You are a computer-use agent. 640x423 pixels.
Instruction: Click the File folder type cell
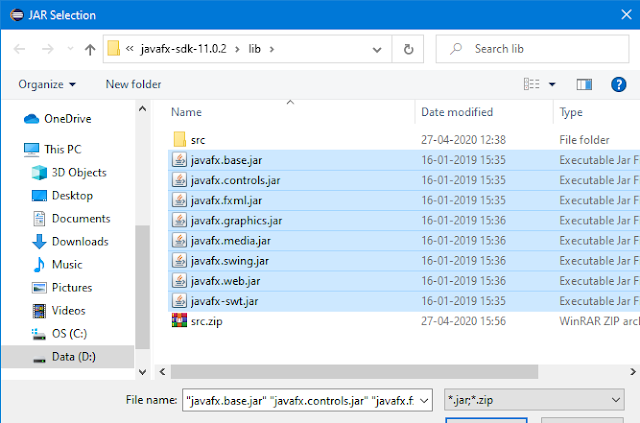[584, 140]
